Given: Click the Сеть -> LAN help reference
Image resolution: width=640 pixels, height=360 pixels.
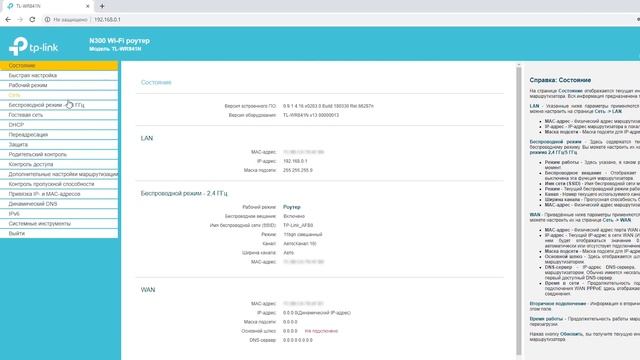Looking at the screenshot, I should 608,111.
